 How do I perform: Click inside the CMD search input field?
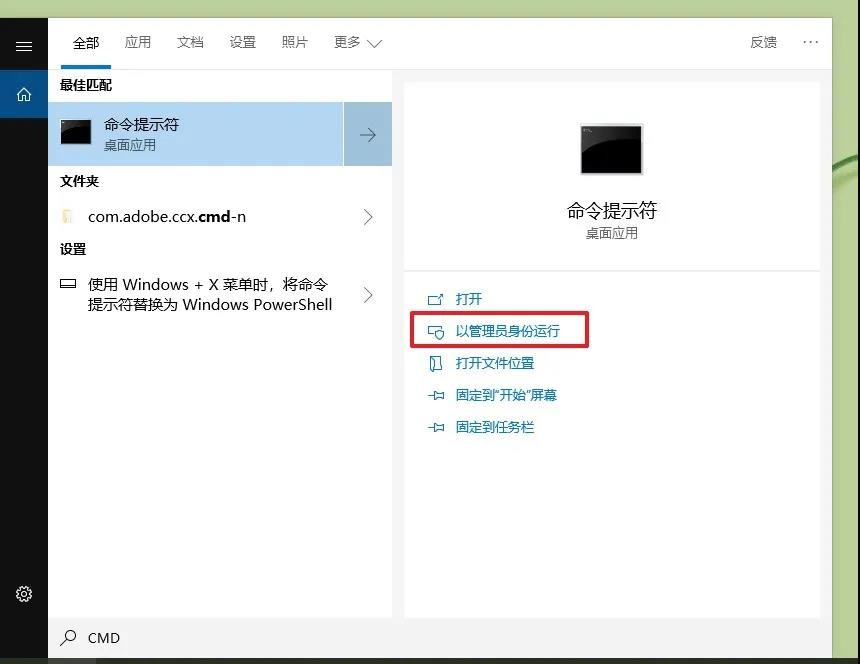[200, 637]
